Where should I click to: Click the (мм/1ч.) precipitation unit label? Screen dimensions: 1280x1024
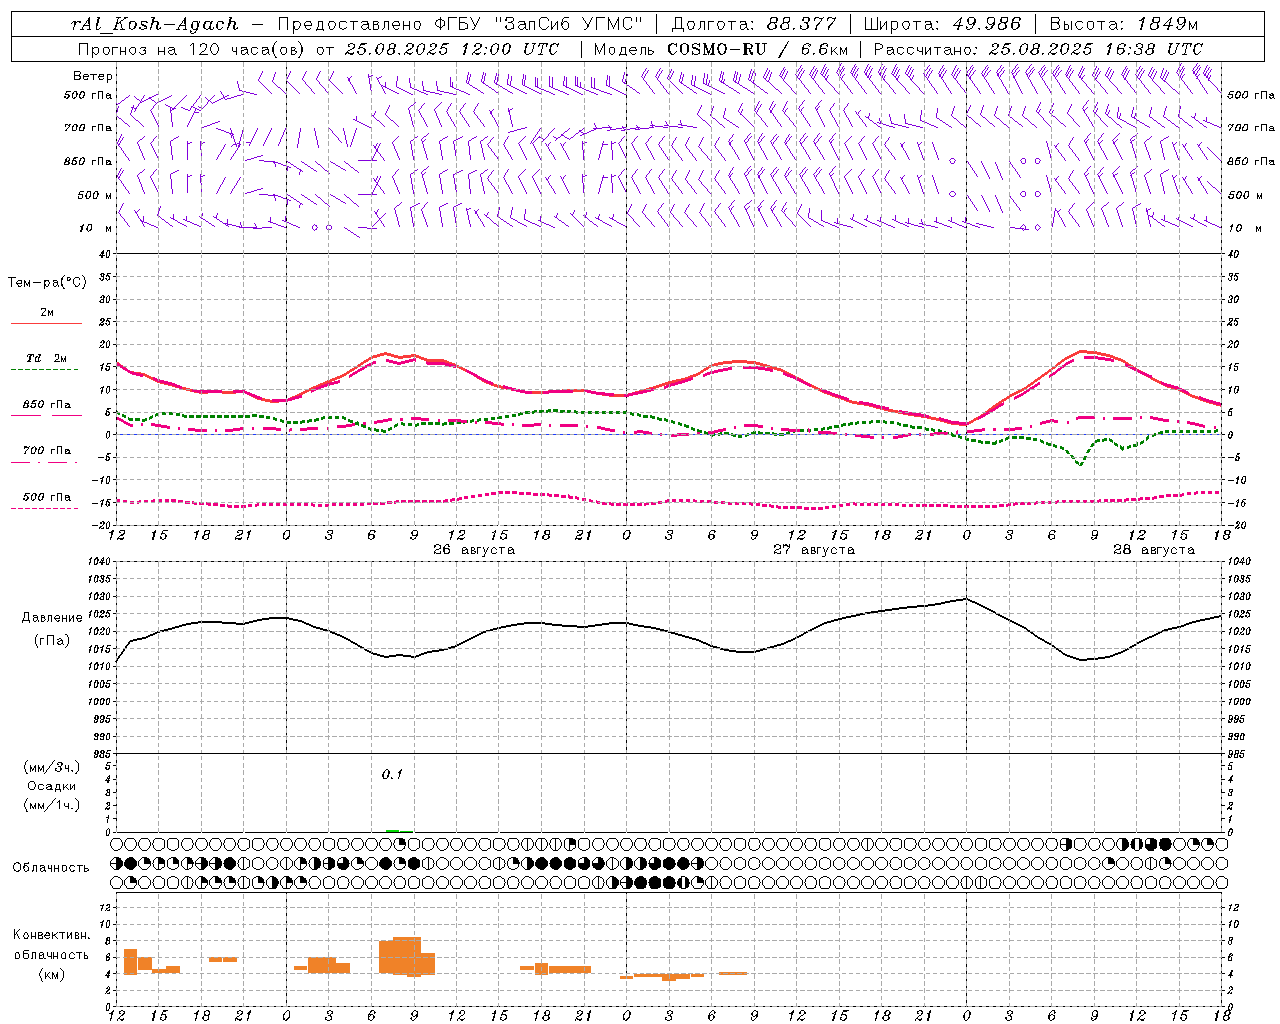point(52,804)
